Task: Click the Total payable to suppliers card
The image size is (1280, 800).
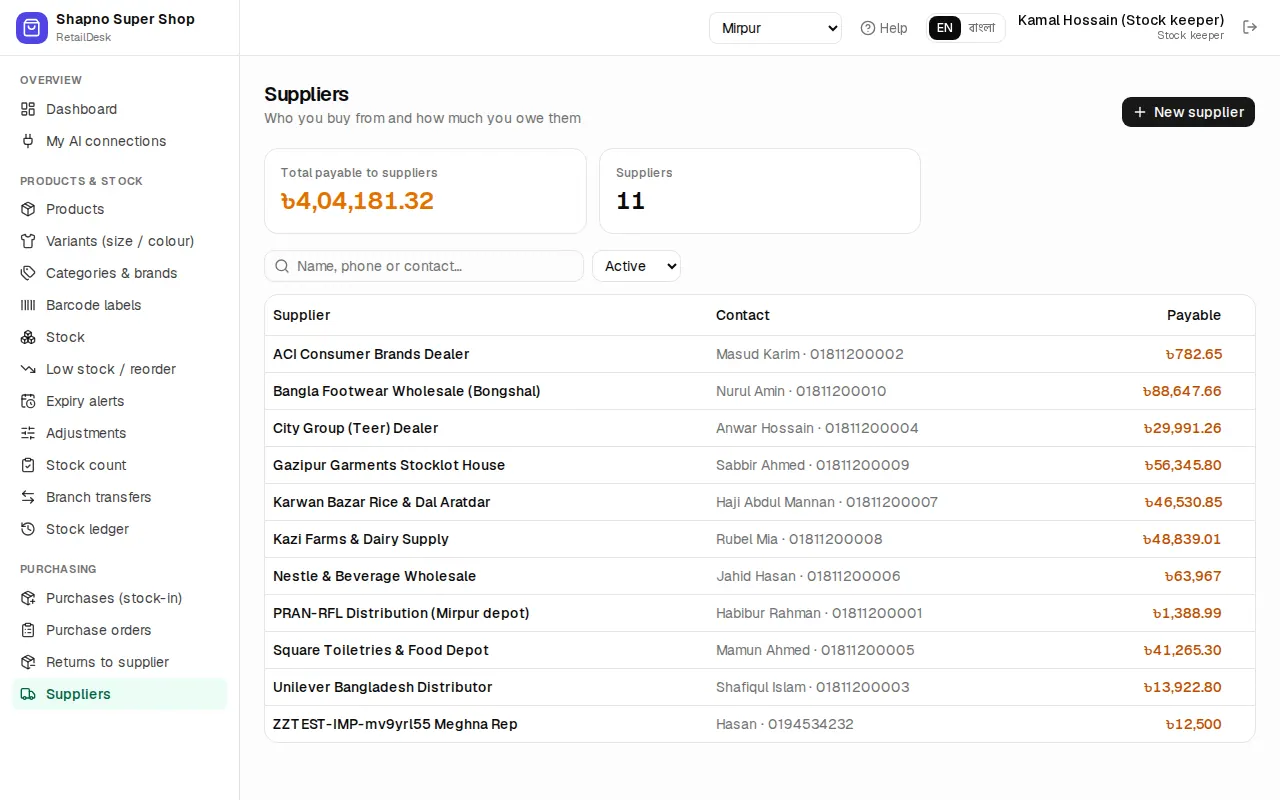Action: (x=425, y=191)
